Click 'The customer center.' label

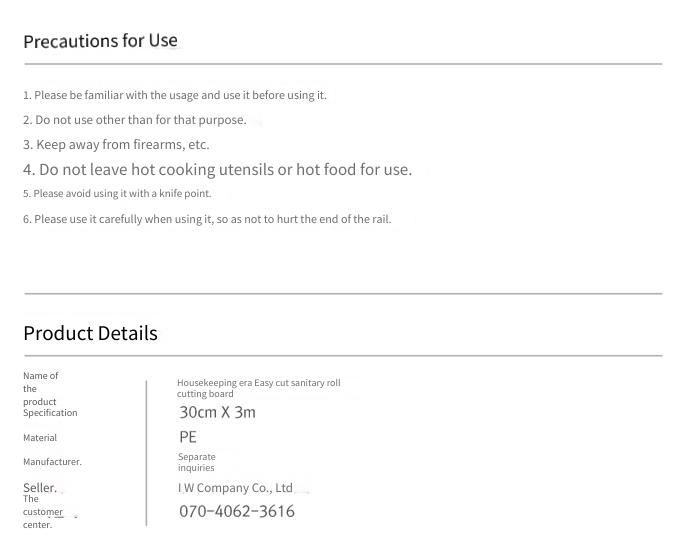pyautogui.click(x=43, y=512)
